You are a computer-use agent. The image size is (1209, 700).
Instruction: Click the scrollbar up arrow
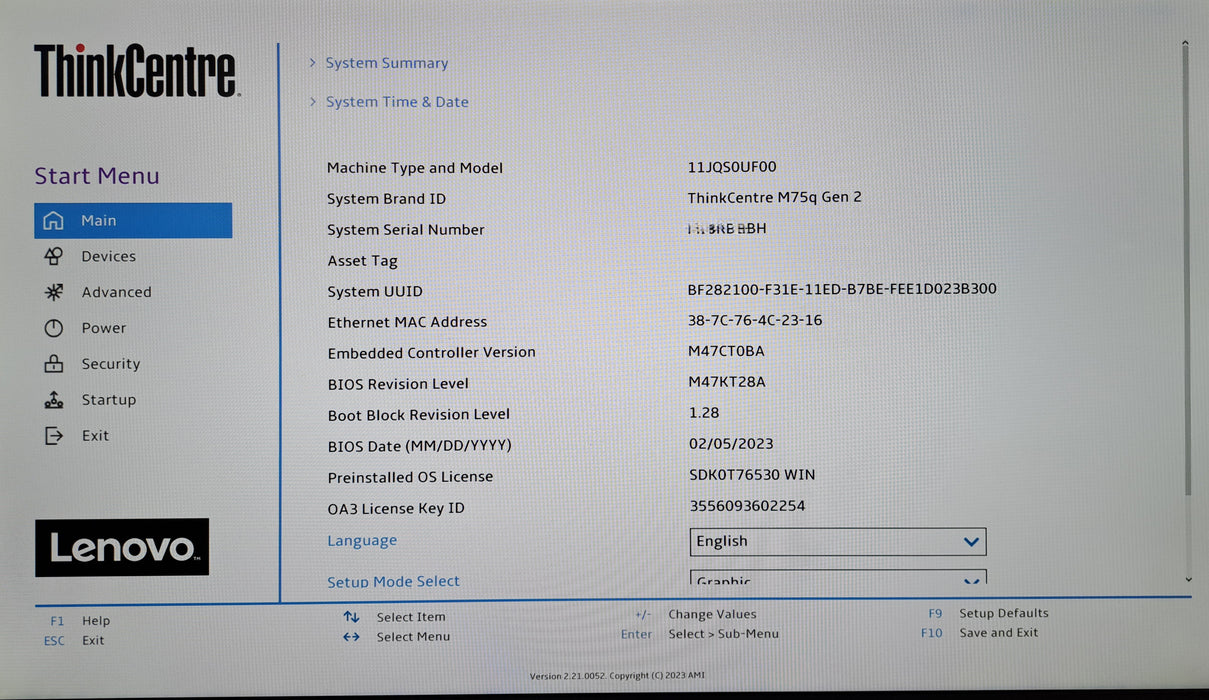pyautogui.click(x=1187, y=43)
